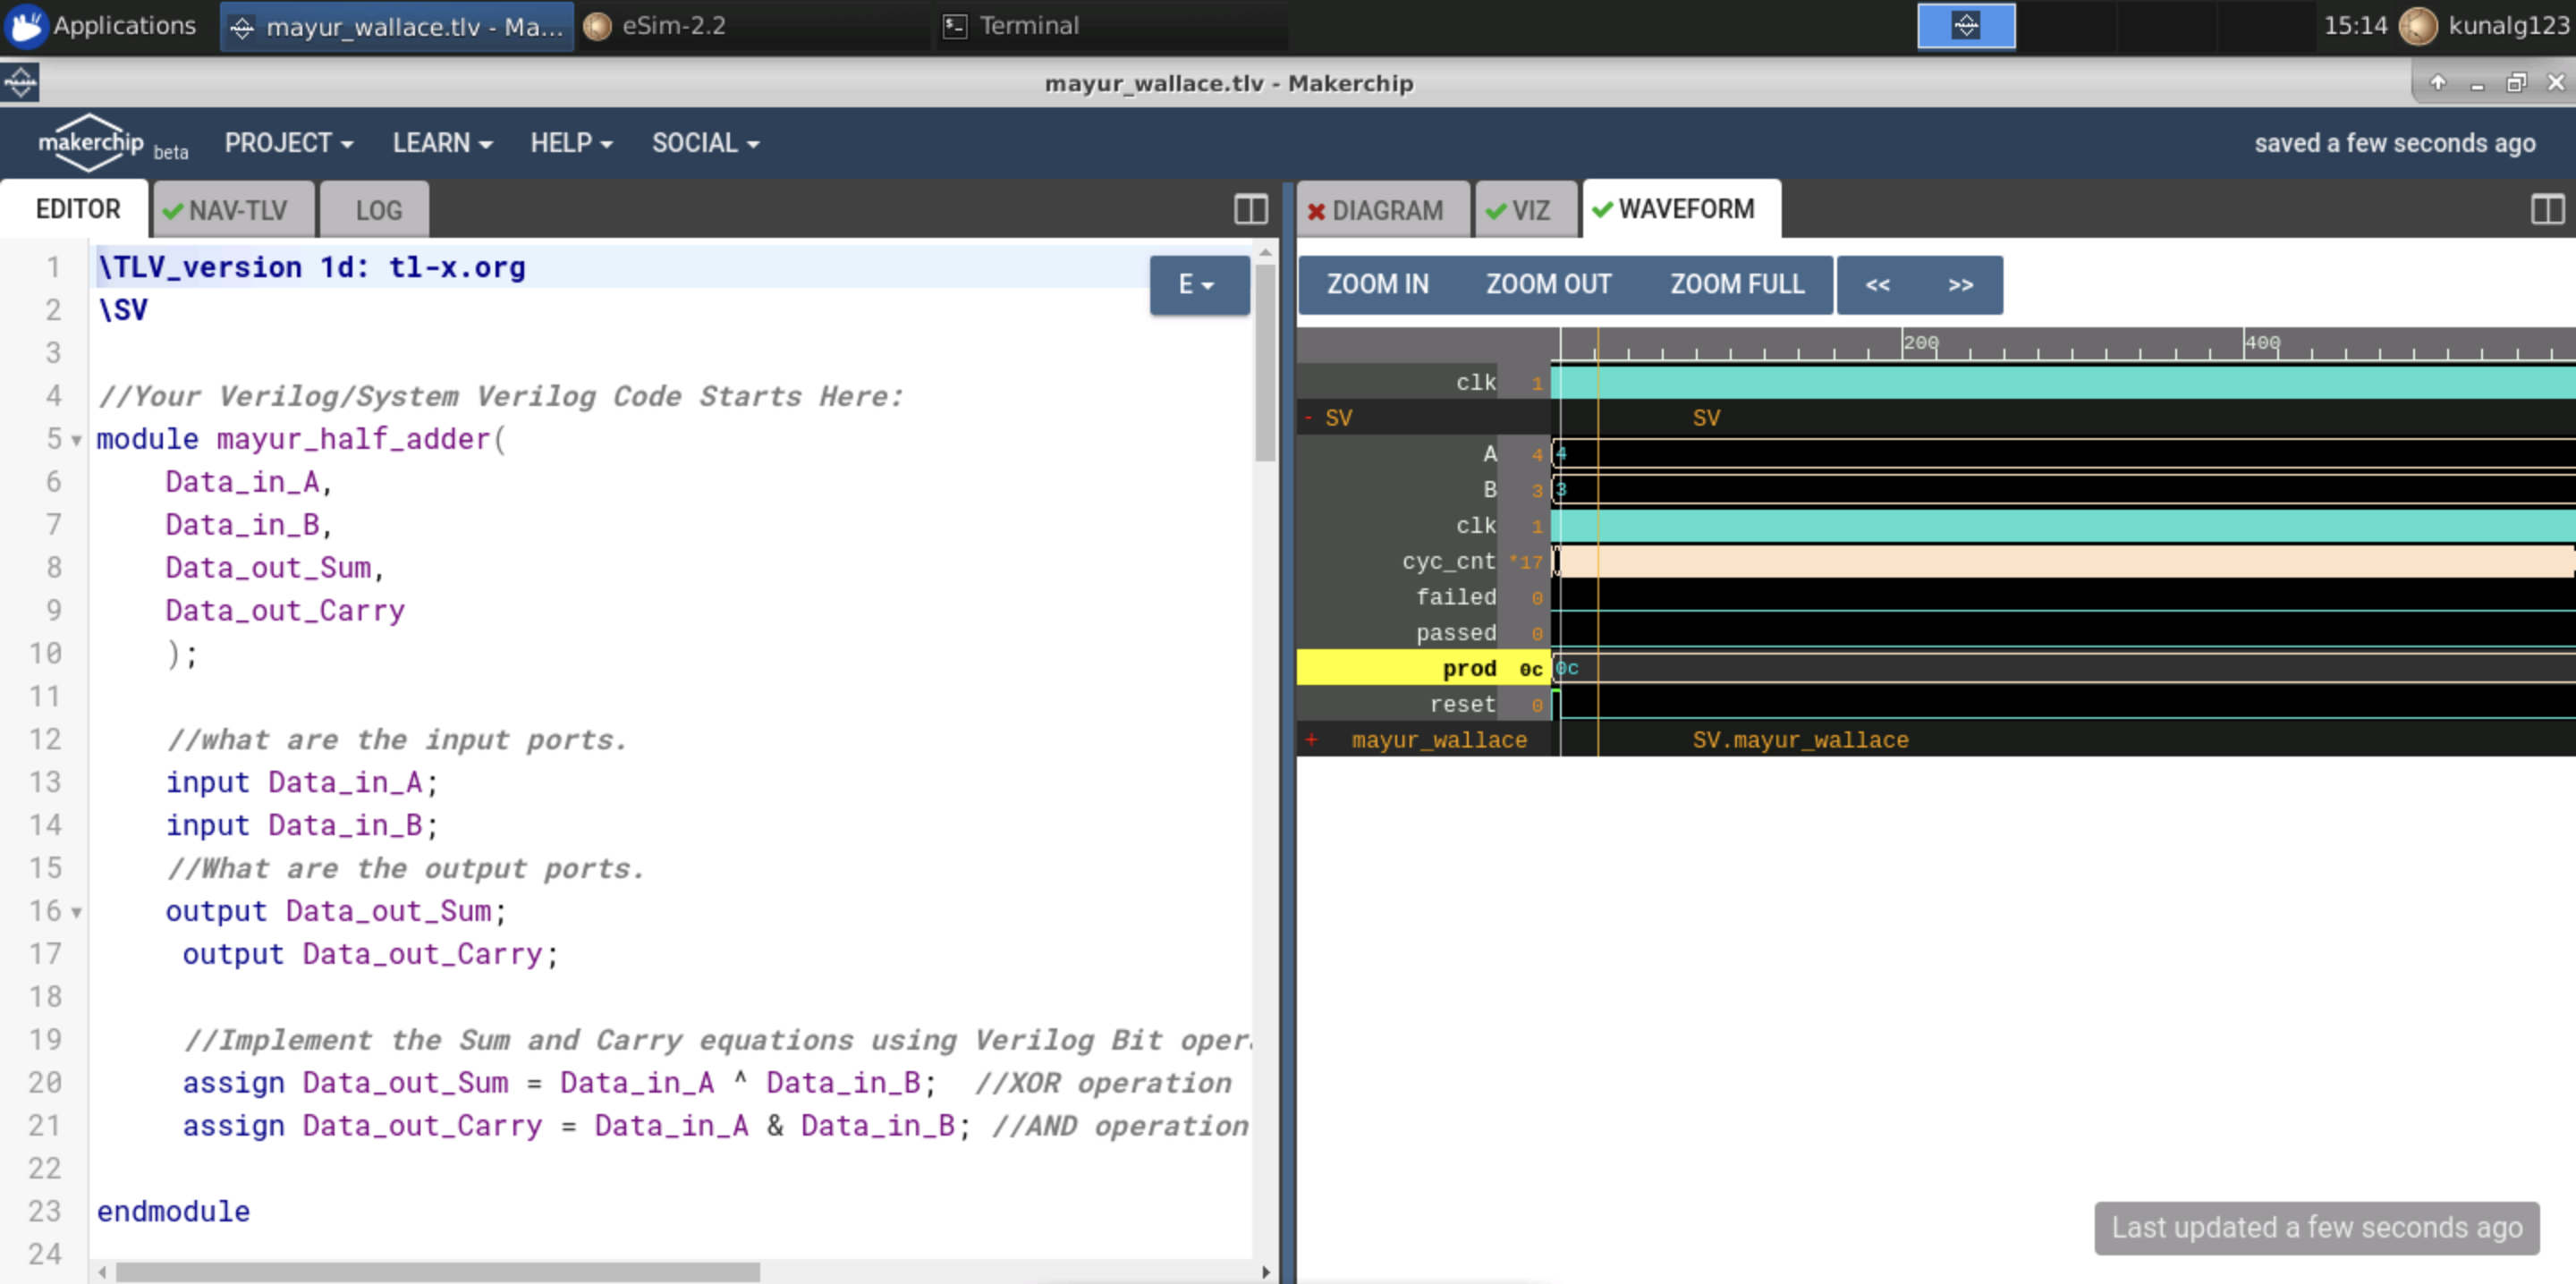2576x1284 pixels.
Task: Expand the mayur_wallace signal group
Action: pos(1311,740)
